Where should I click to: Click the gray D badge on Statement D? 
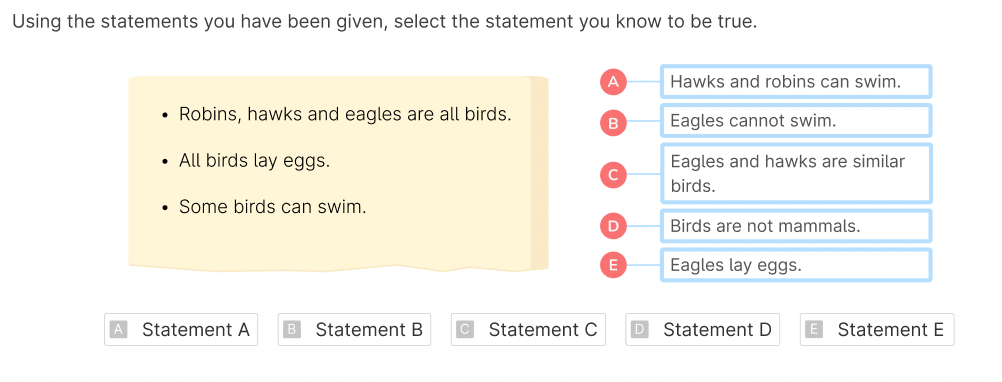pos(640,330)
